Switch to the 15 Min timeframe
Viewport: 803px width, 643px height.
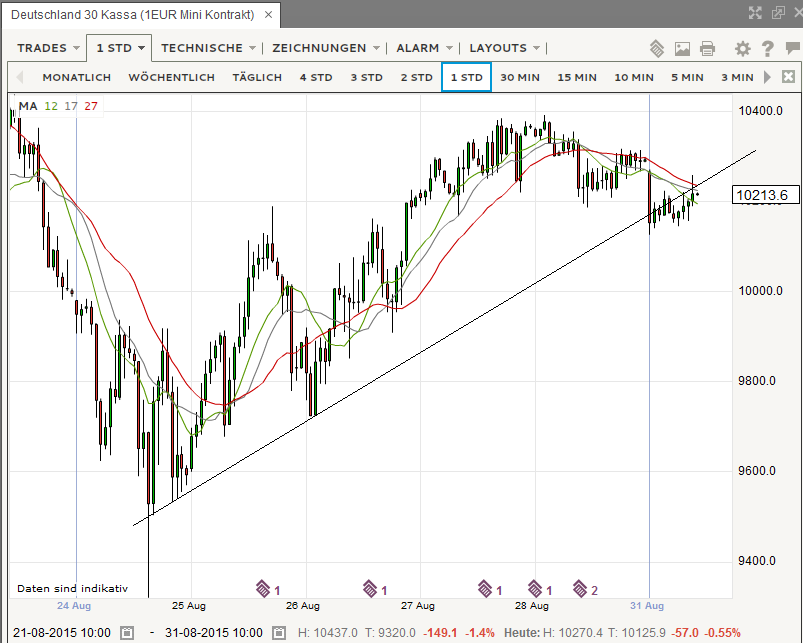[577, 77]
